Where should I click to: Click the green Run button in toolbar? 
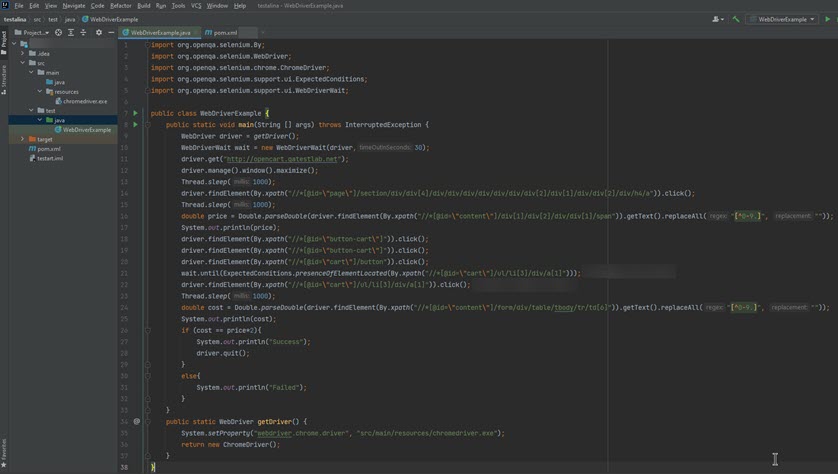tap(828, 19)
